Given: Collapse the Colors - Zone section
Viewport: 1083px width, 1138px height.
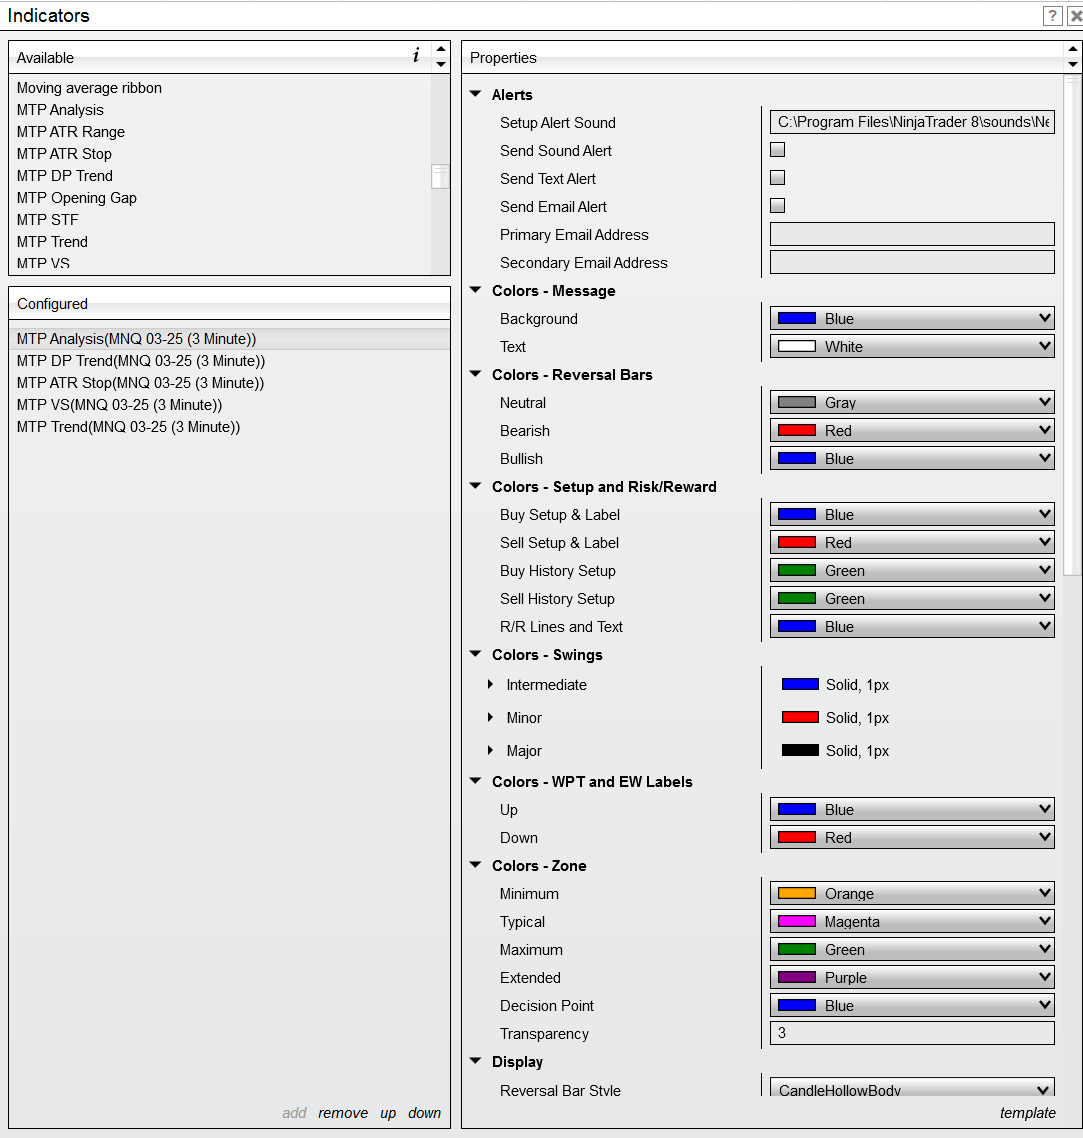Looking at the screenshot, I should pos(475,866).
